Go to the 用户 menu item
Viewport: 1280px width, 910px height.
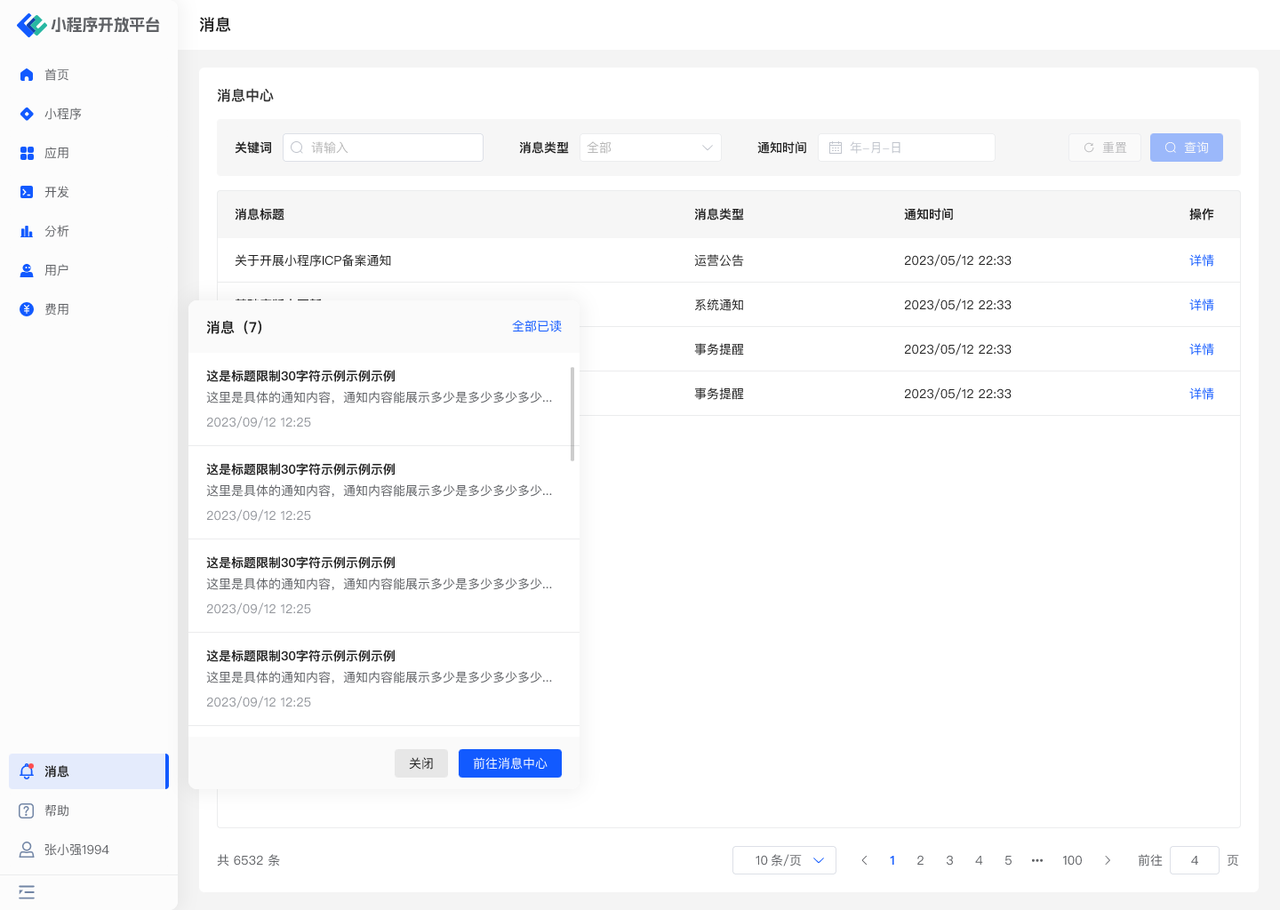(x=57, y=270)
